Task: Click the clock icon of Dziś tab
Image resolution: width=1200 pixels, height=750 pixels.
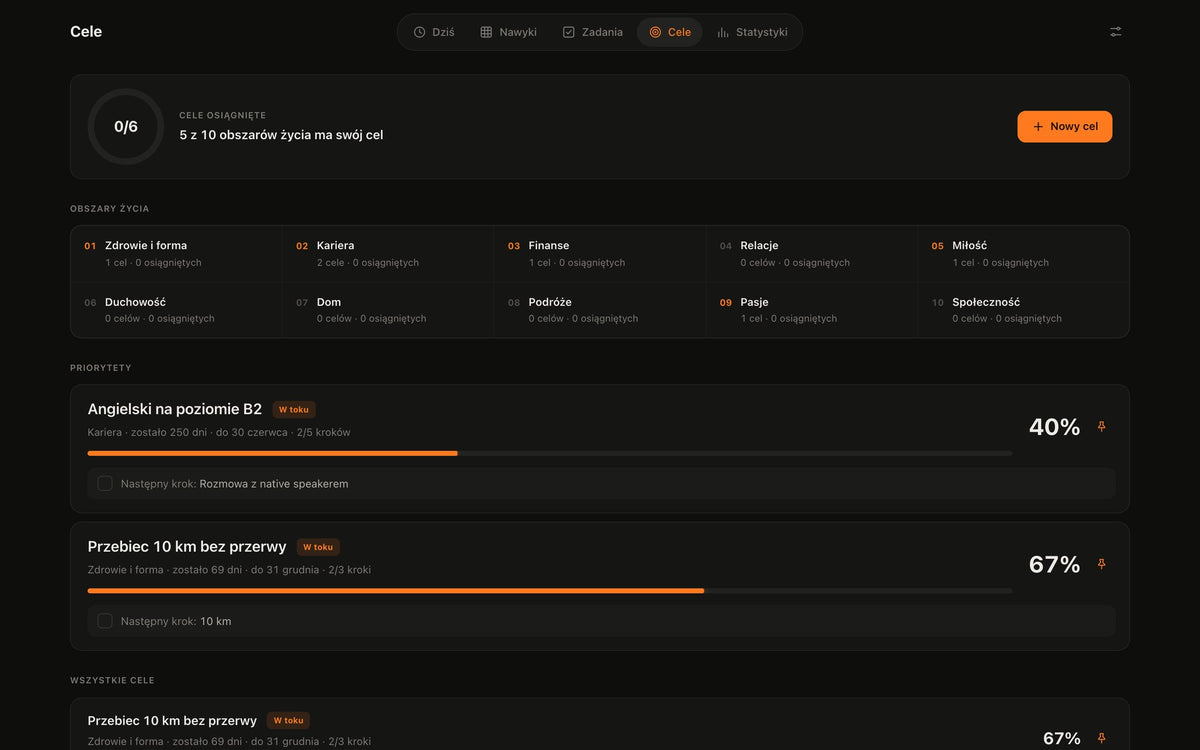Action: tap(419, 32)
